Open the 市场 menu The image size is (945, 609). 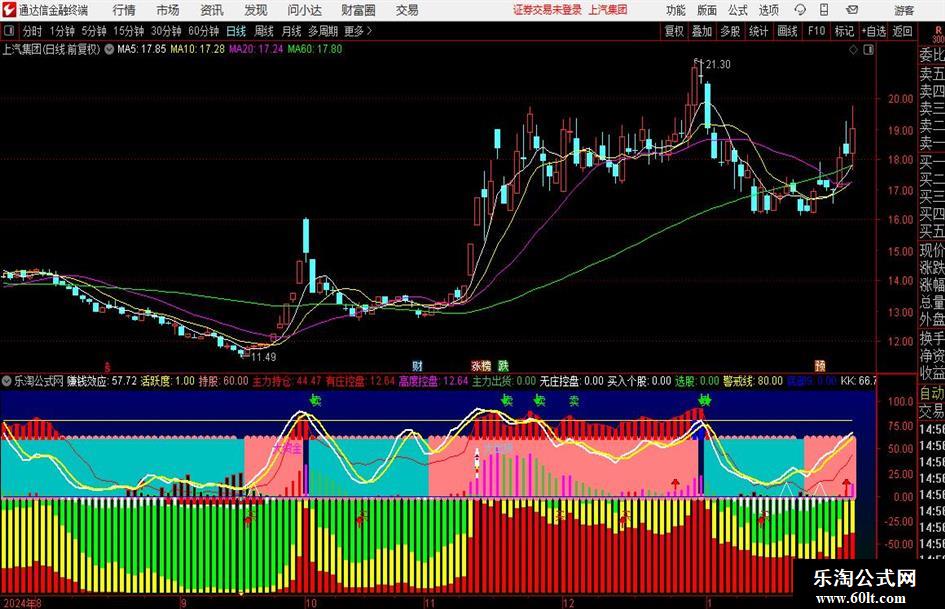click(168, 10)
